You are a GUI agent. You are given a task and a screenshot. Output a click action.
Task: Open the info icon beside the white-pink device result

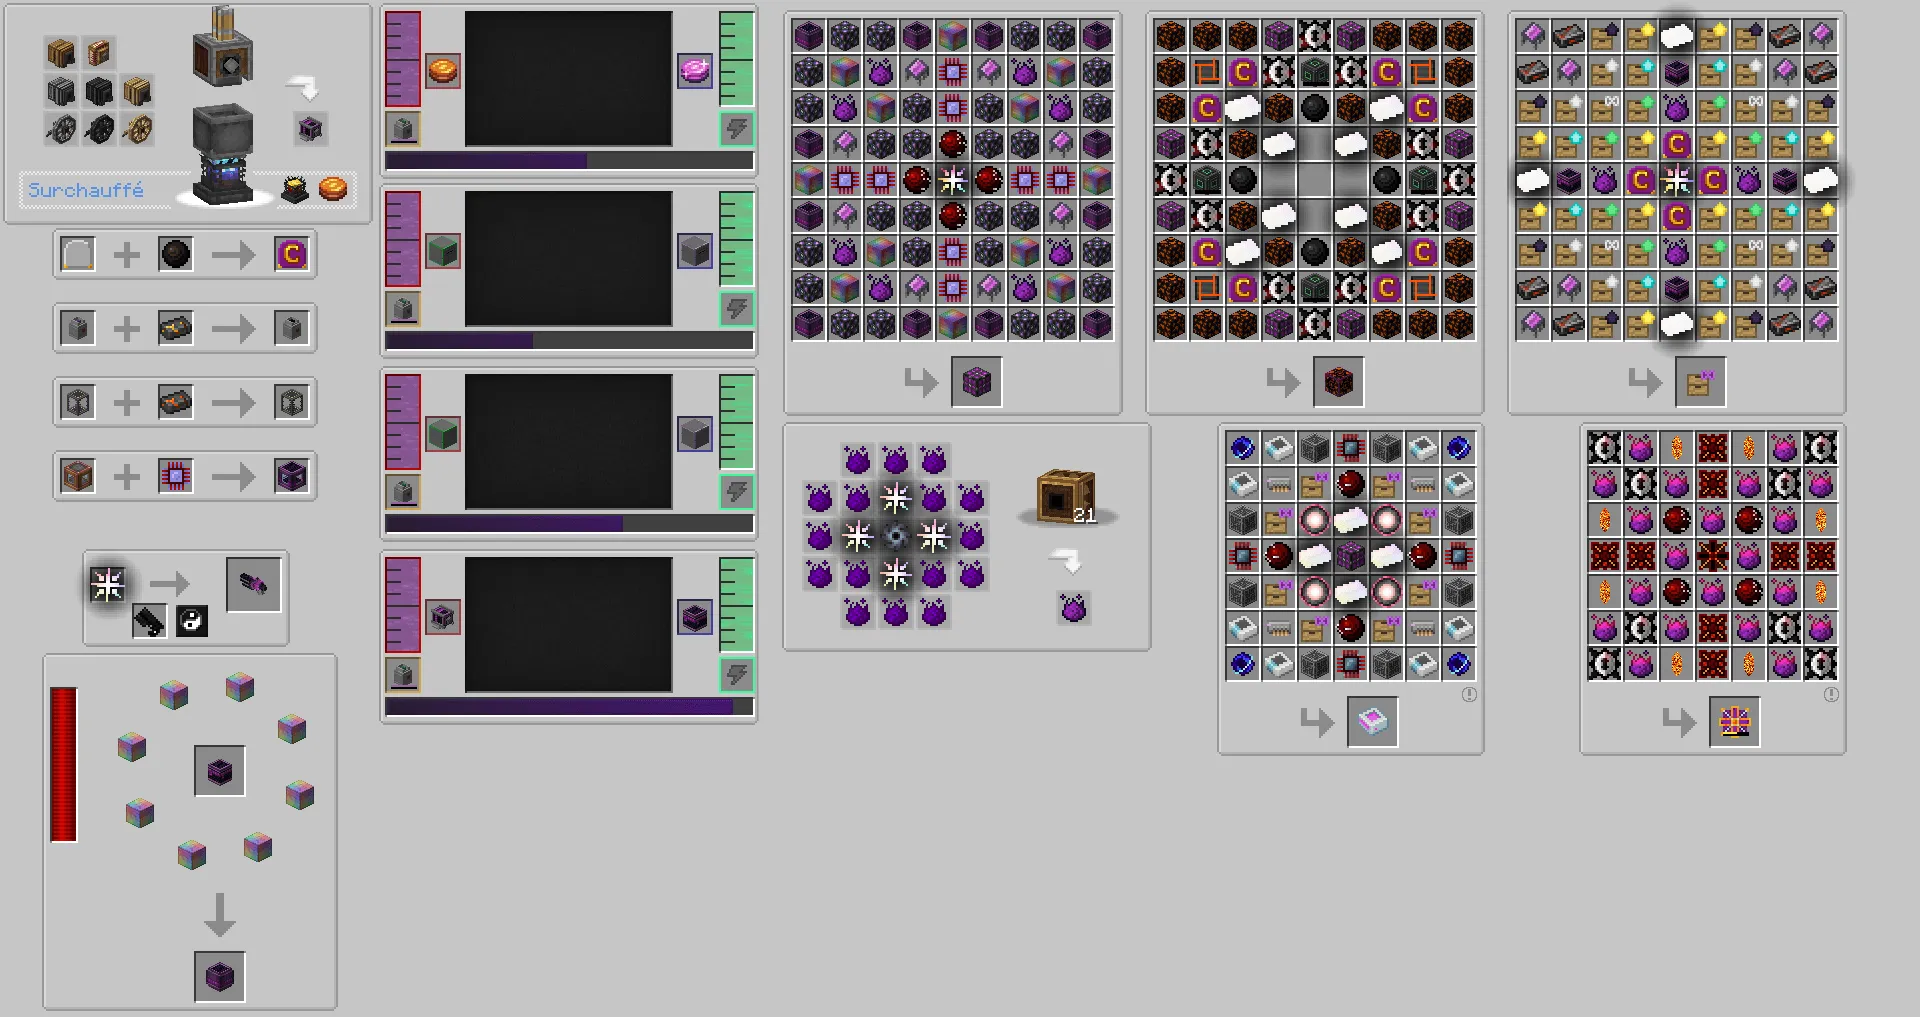[x=1469, y=694]
